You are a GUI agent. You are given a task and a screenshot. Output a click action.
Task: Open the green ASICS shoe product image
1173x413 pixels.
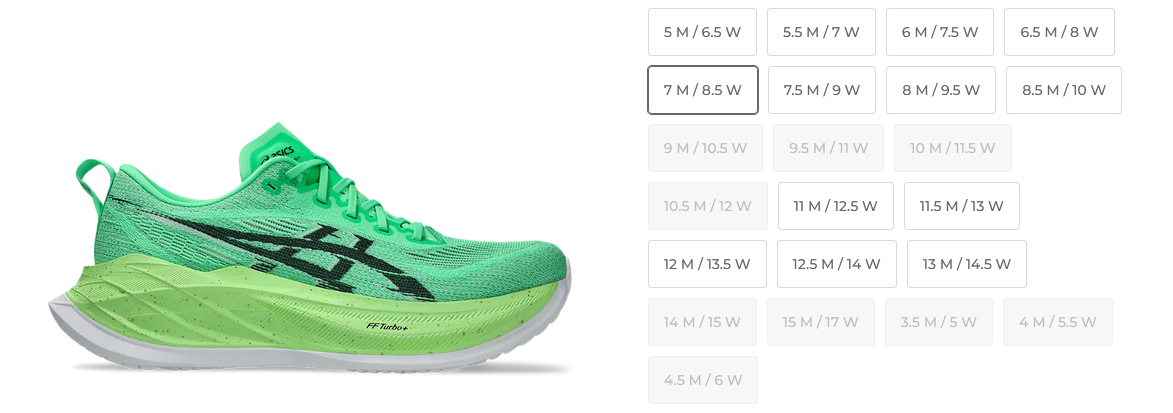point(309,247)
